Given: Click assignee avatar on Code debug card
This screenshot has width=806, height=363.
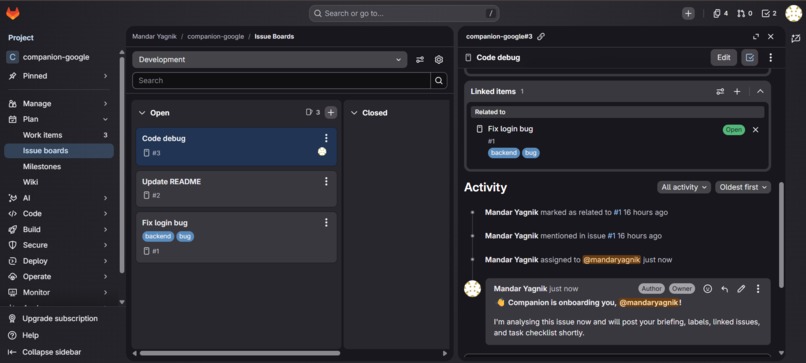Looking at the screenshot, I should [x=322, y=152].
